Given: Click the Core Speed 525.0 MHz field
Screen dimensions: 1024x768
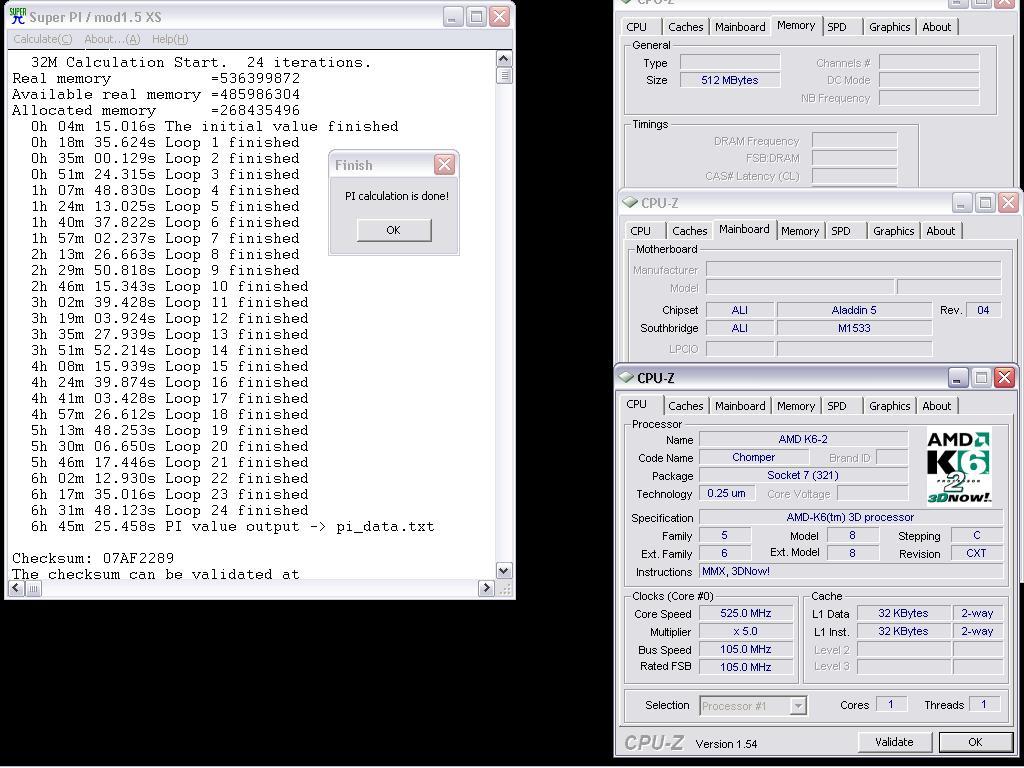Looking at the screenshot, I should pyautogui.click(x=745, y=613).
